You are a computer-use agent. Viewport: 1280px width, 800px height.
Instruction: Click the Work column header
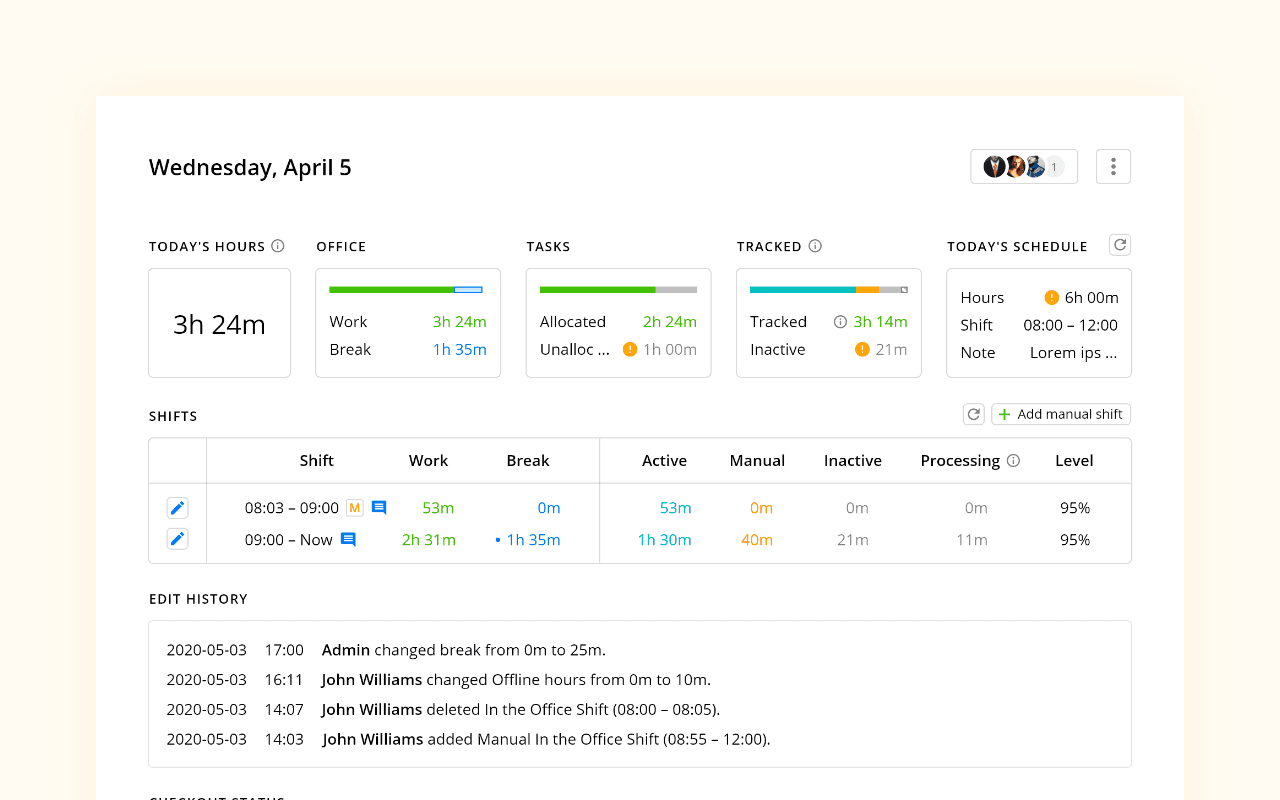point(428,461)
